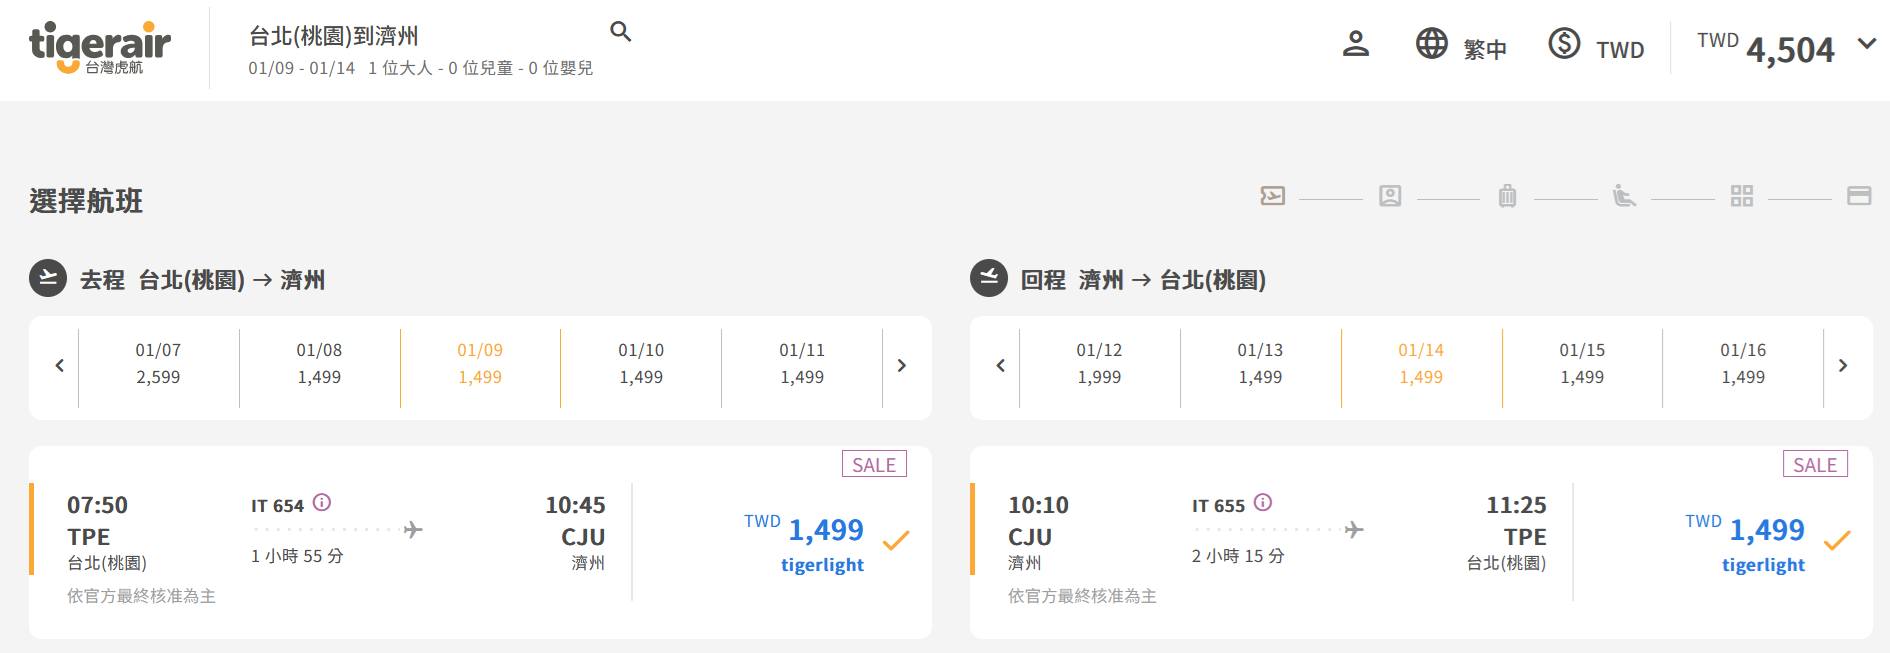Open the flight search magnifier icon
Image resolution: width=1890 pixels, height=653 pixels.
pyautogui.click(x=621, y=32)
